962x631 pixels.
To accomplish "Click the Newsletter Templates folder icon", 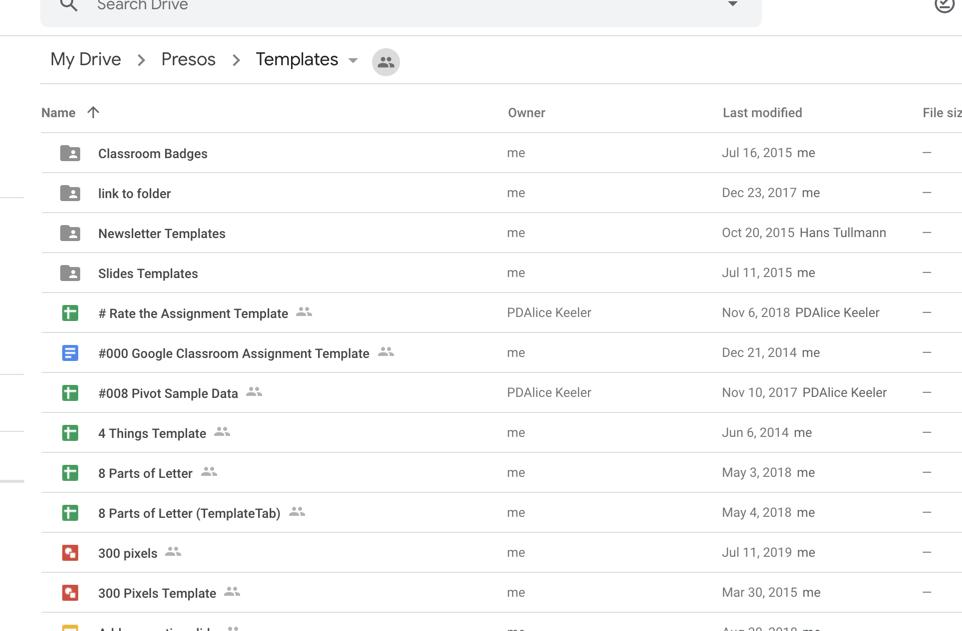I will coord(70,233).
